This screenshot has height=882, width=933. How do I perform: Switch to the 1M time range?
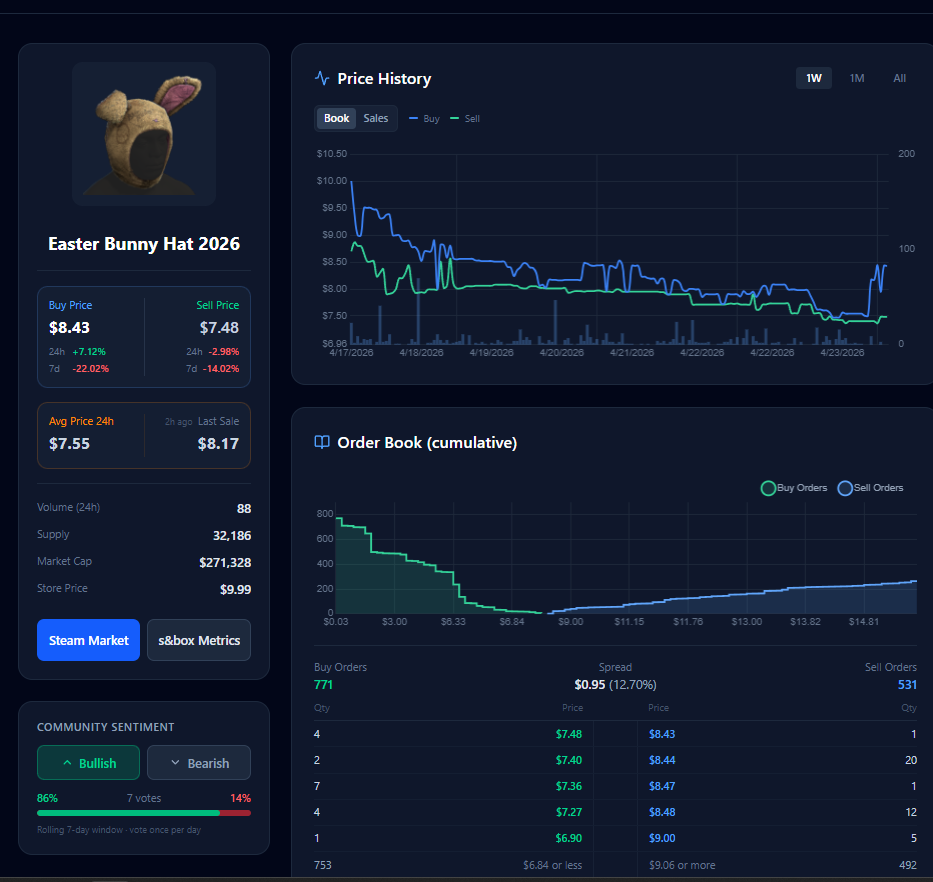(x=856, y=78)
